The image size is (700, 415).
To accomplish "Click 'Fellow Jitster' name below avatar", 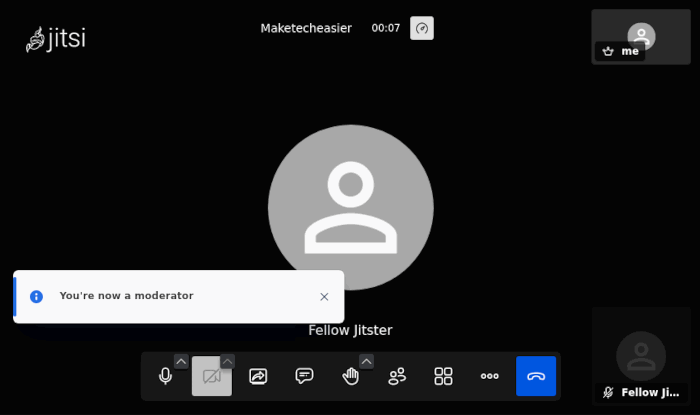I will [x=350, y=330].
